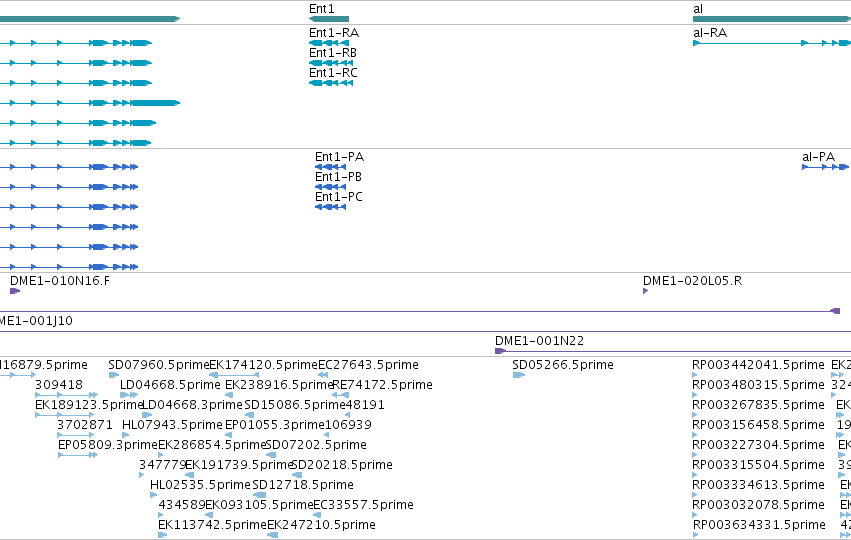Select the 106939 feature label
This screenshot has width=851, height=540.
(x=348, y=425)
